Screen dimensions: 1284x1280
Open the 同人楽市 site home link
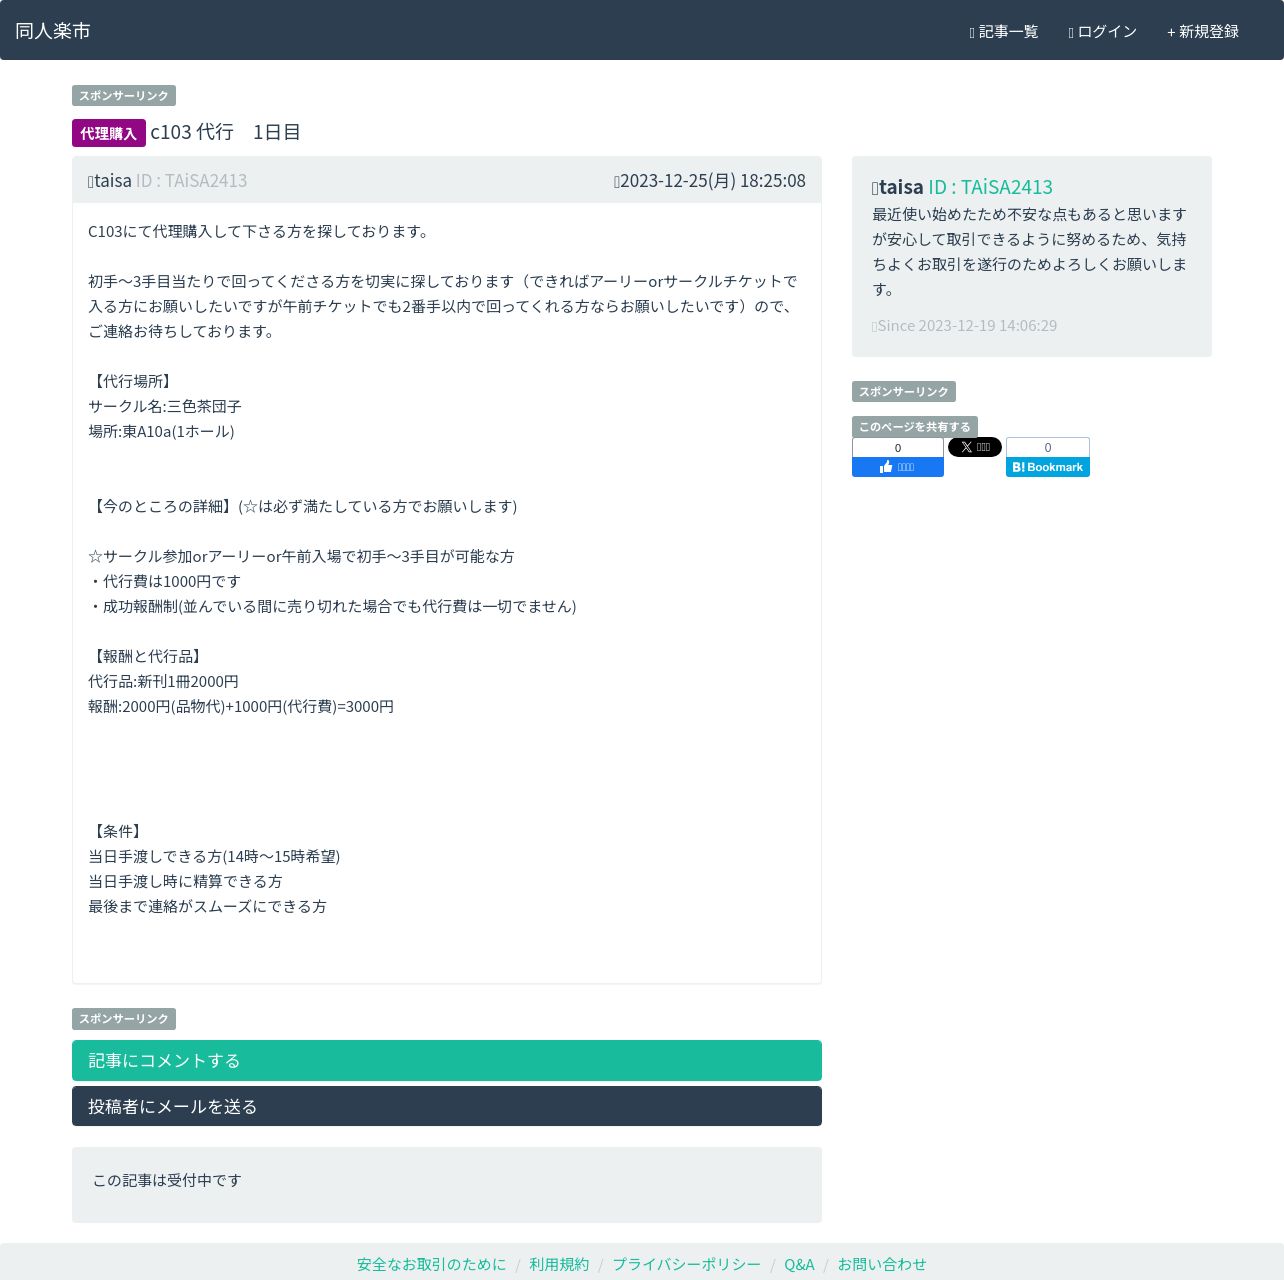click(53, 30)
